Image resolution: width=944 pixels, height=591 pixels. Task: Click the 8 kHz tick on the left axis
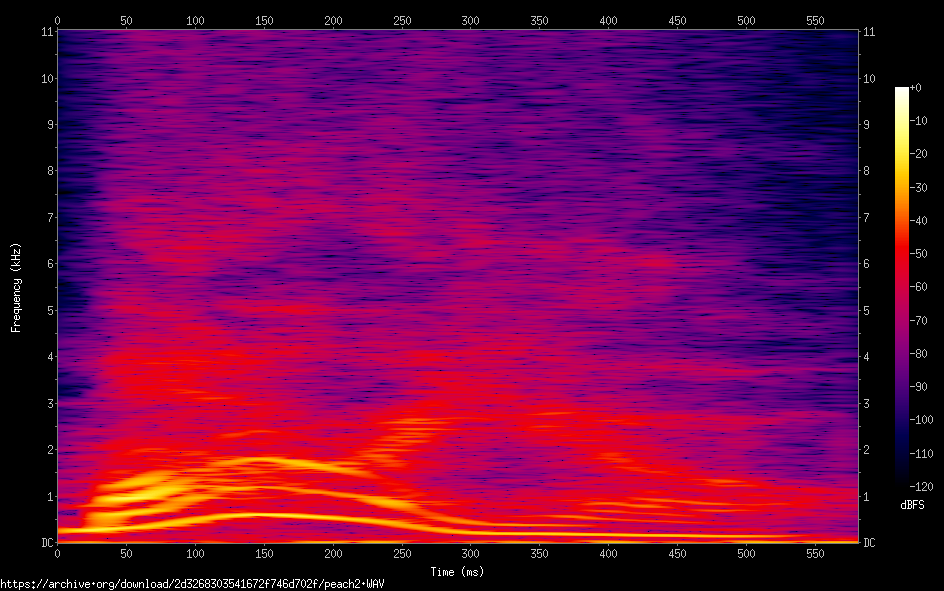point(48,171)
